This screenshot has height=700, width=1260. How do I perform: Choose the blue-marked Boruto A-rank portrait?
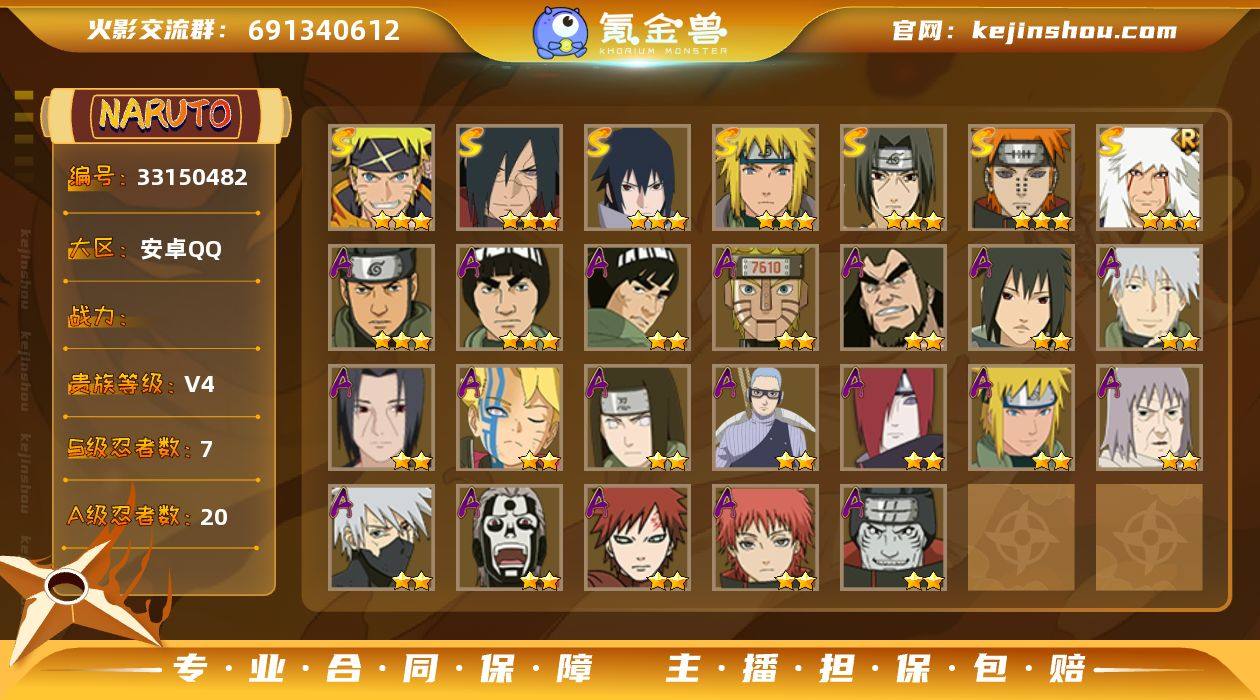pyautogui.click(x=510, y=418)
